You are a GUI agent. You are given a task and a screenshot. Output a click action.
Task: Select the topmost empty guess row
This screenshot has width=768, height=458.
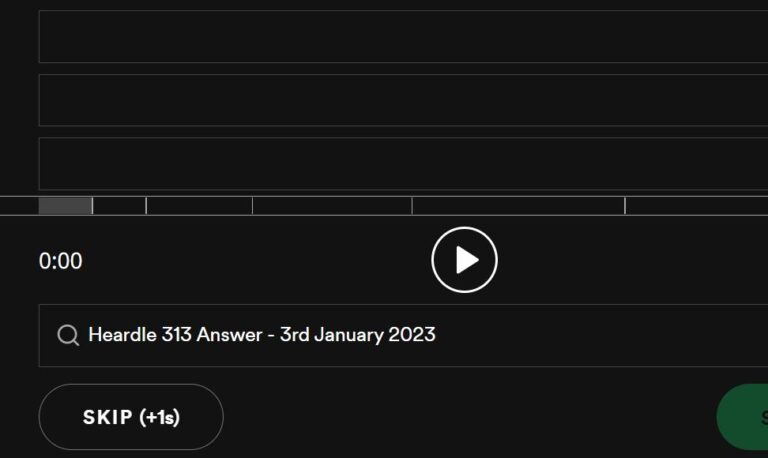click(403, 37)
